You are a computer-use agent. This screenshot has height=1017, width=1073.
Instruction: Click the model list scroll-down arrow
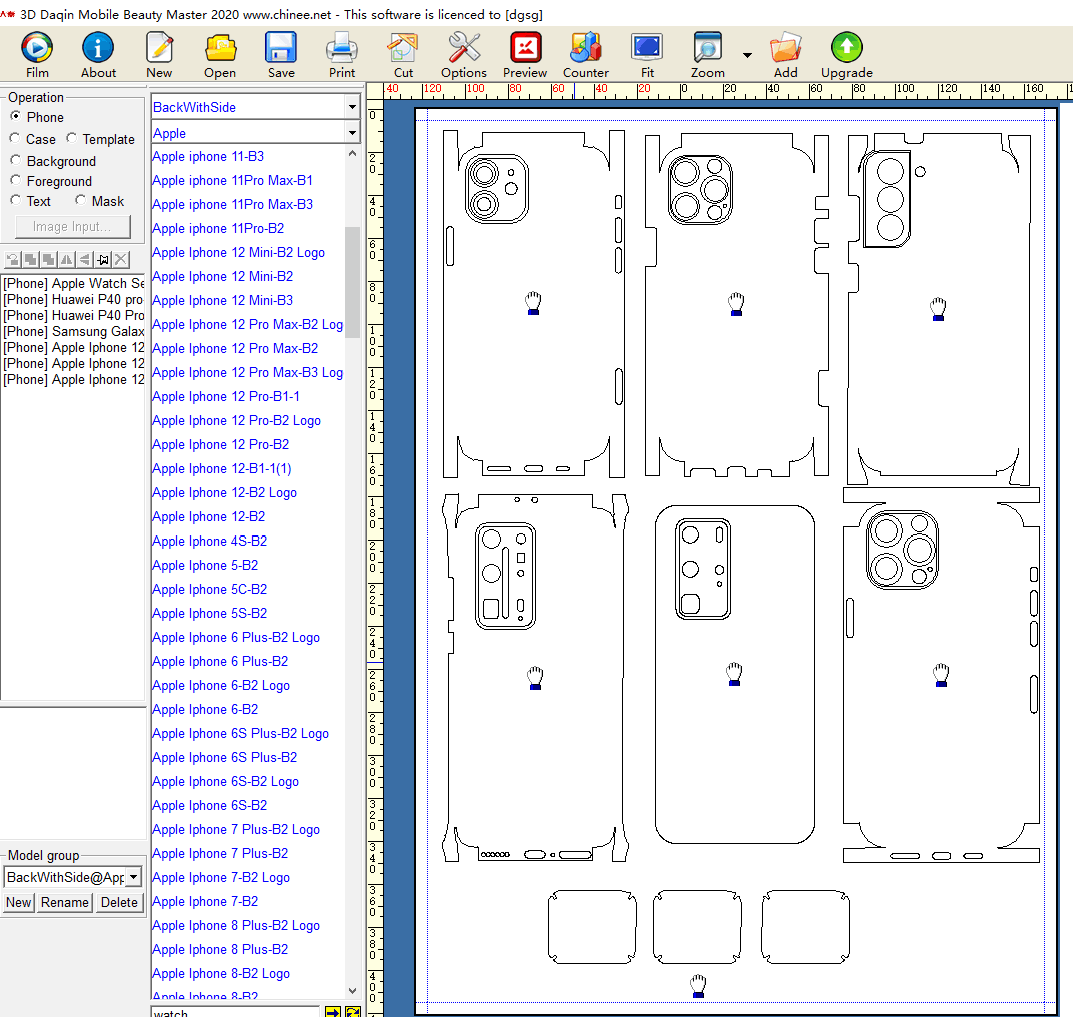(x=352, y=990)
